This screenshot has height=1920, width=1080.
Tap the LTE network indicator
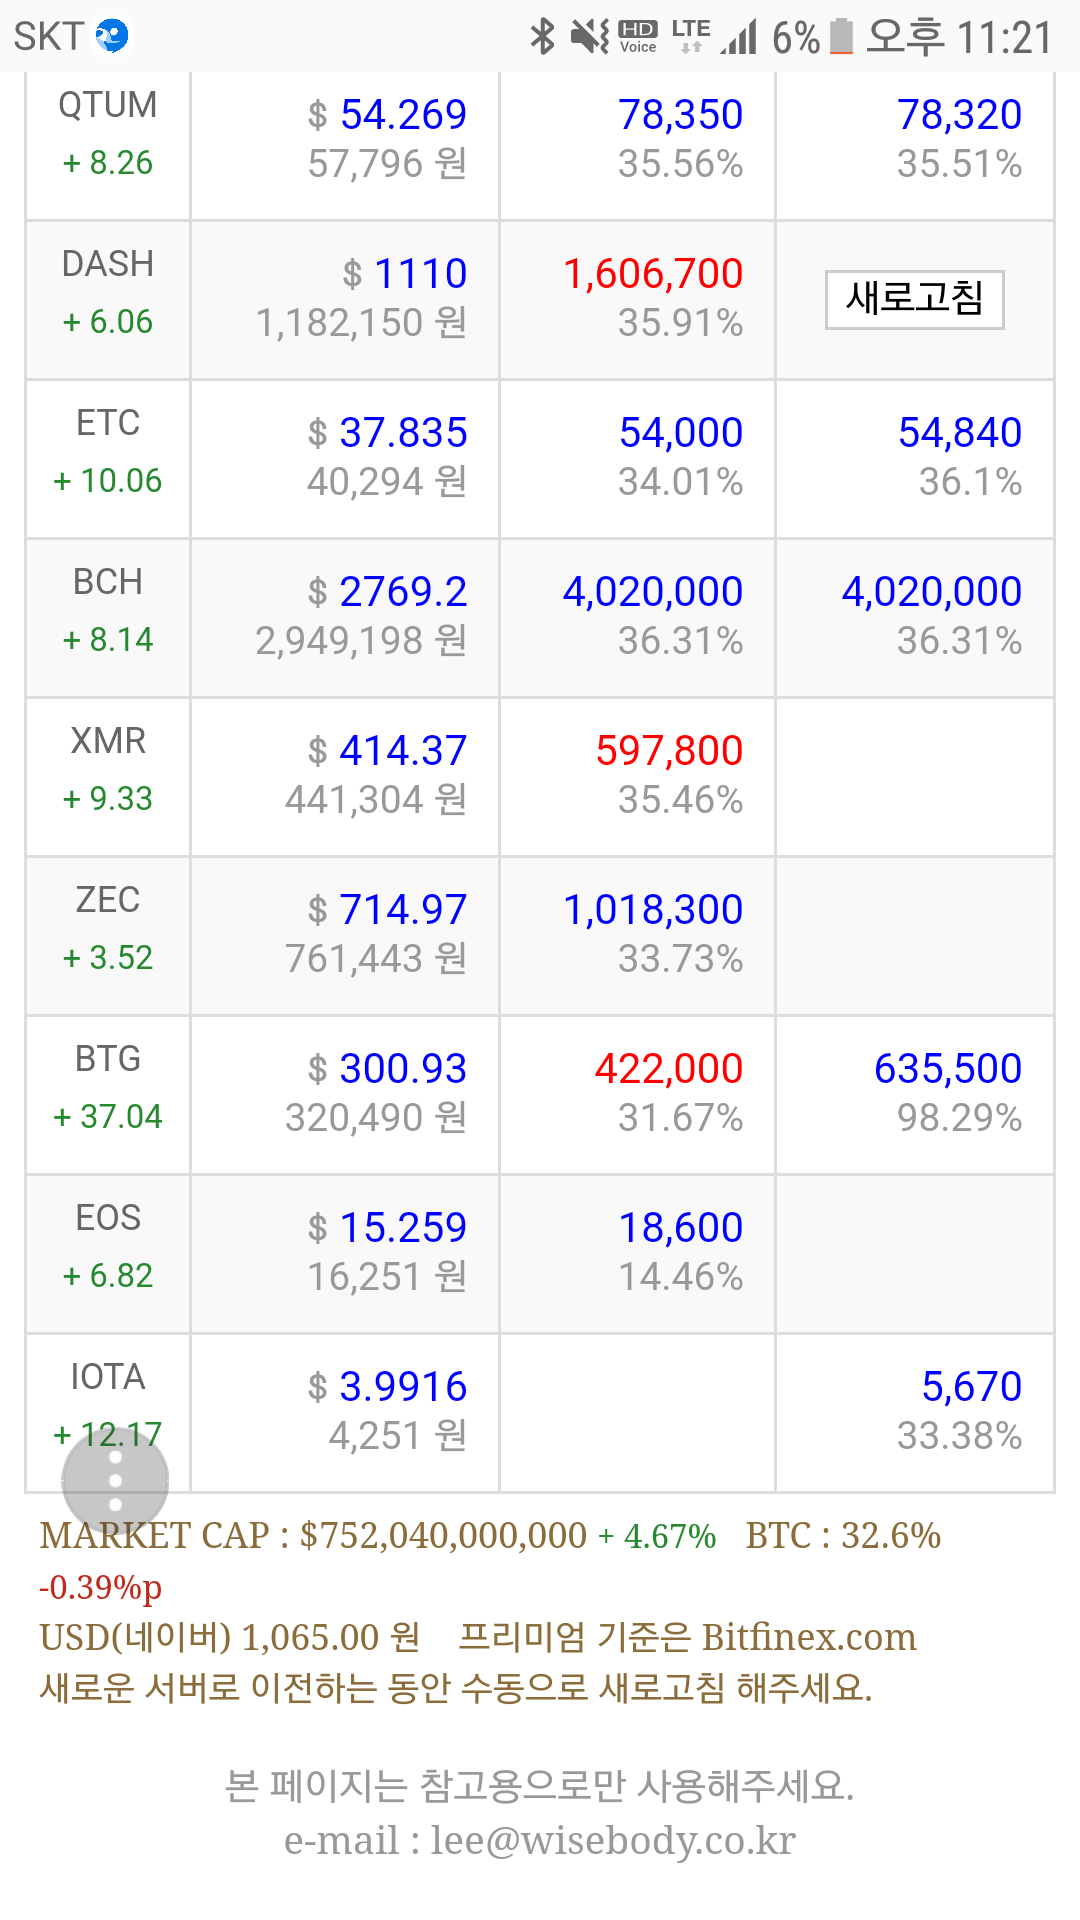[x=690, y=35]
